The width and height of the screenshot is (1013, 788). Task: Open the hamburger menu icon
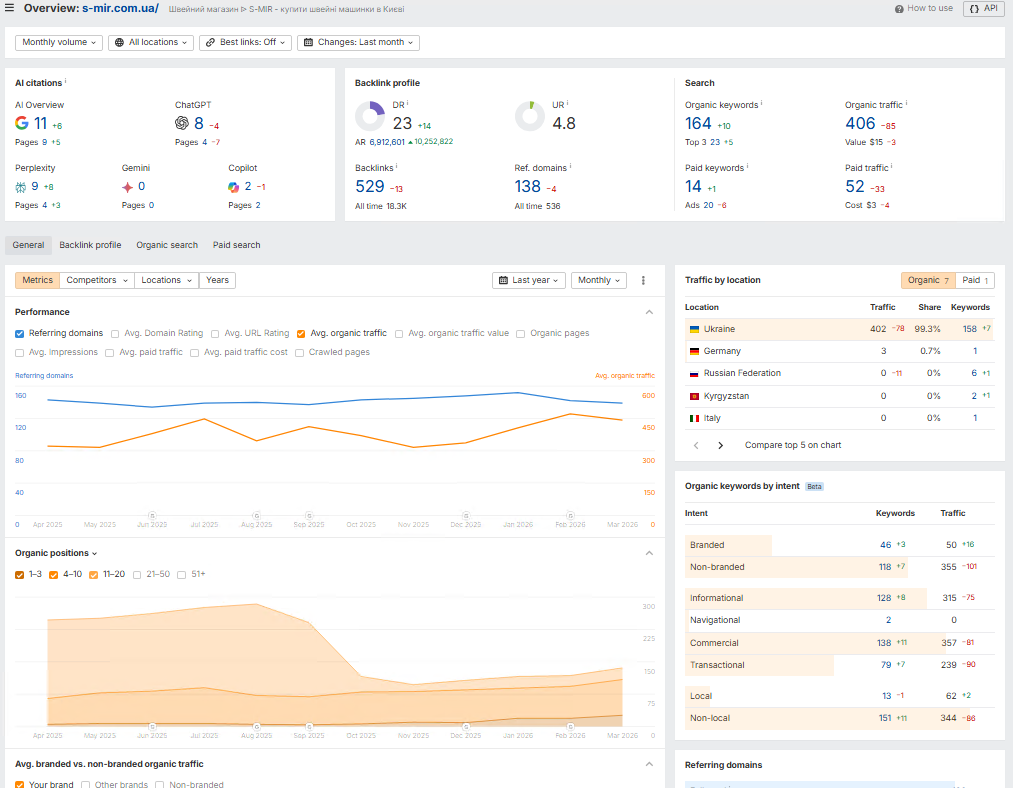coord(10,9)
